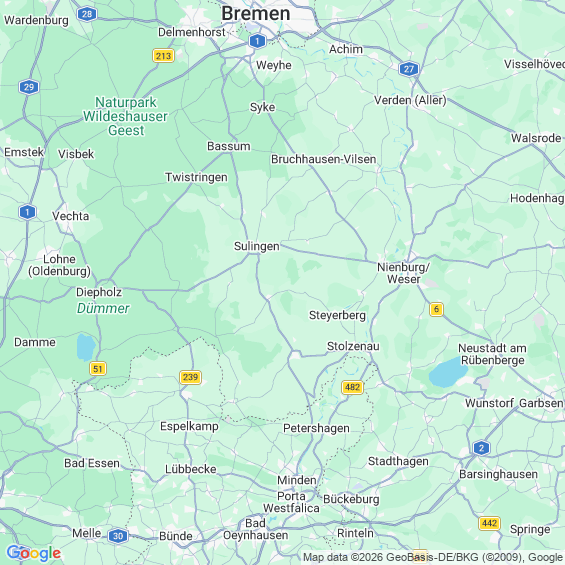The height and width of the screenshot is (565, 565).
Task: Select the Sulingen town label
Action: tap(257, 246)
